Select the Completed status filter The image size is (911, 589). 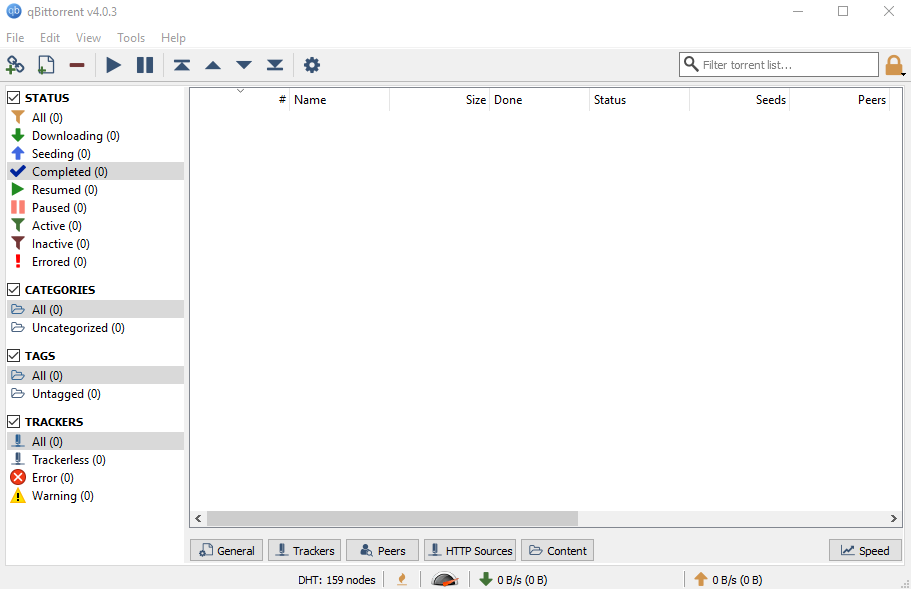pyautogui.click(x=95, y=172)
